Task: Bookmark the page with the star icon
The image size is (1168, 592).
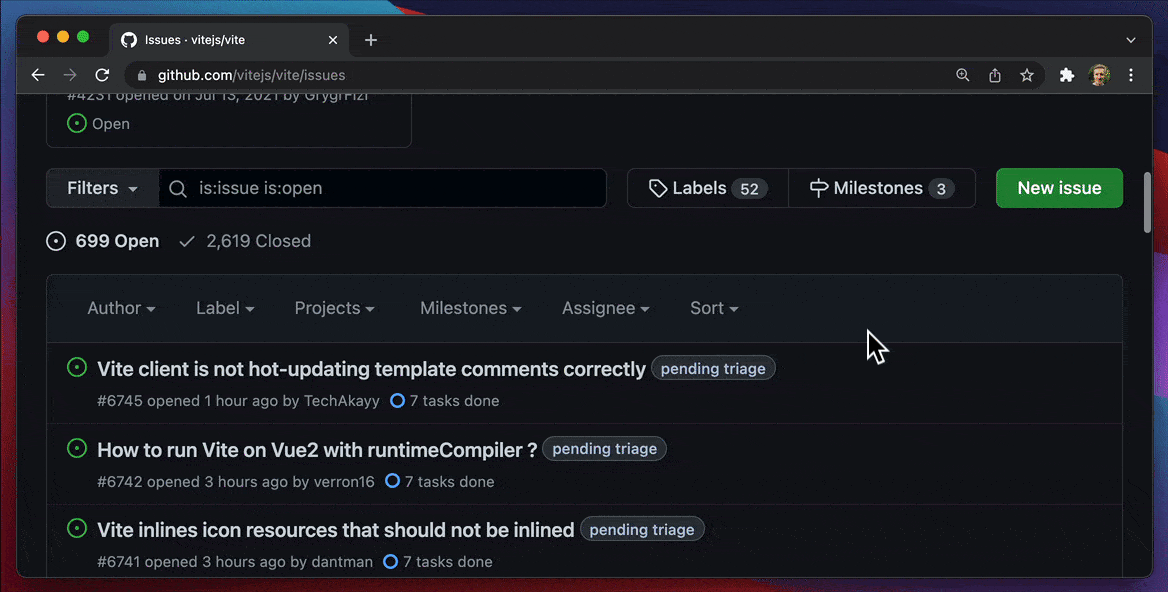Action: point(1027,75)
